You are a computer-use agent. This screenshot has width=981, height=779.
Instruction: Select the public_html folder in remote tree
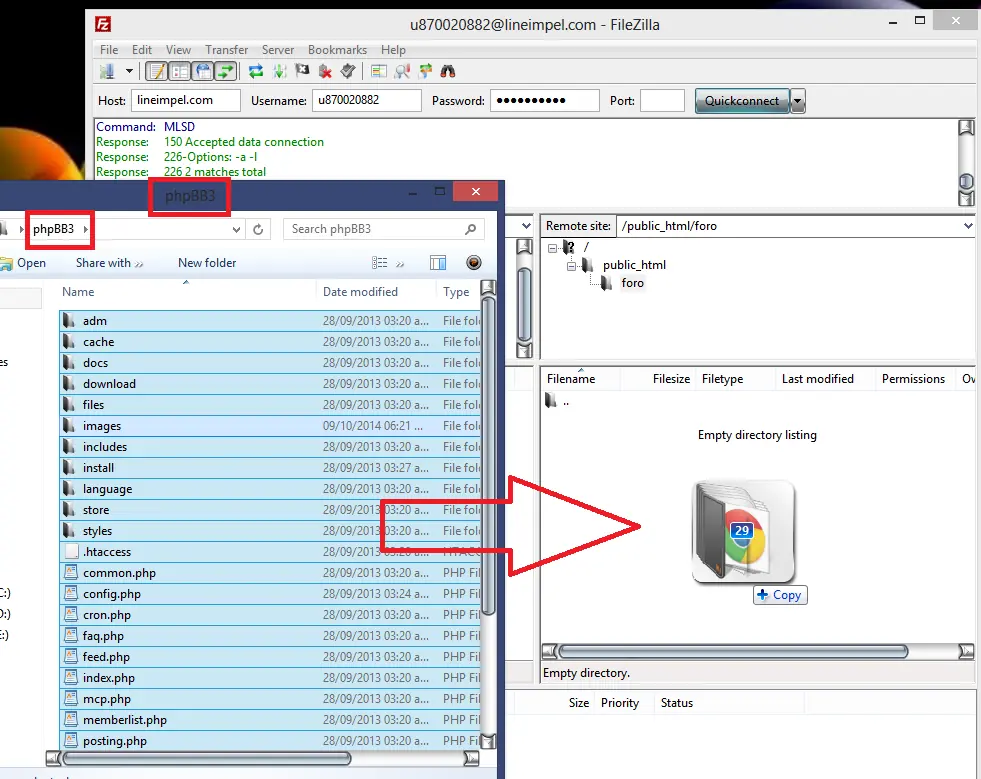634,265
